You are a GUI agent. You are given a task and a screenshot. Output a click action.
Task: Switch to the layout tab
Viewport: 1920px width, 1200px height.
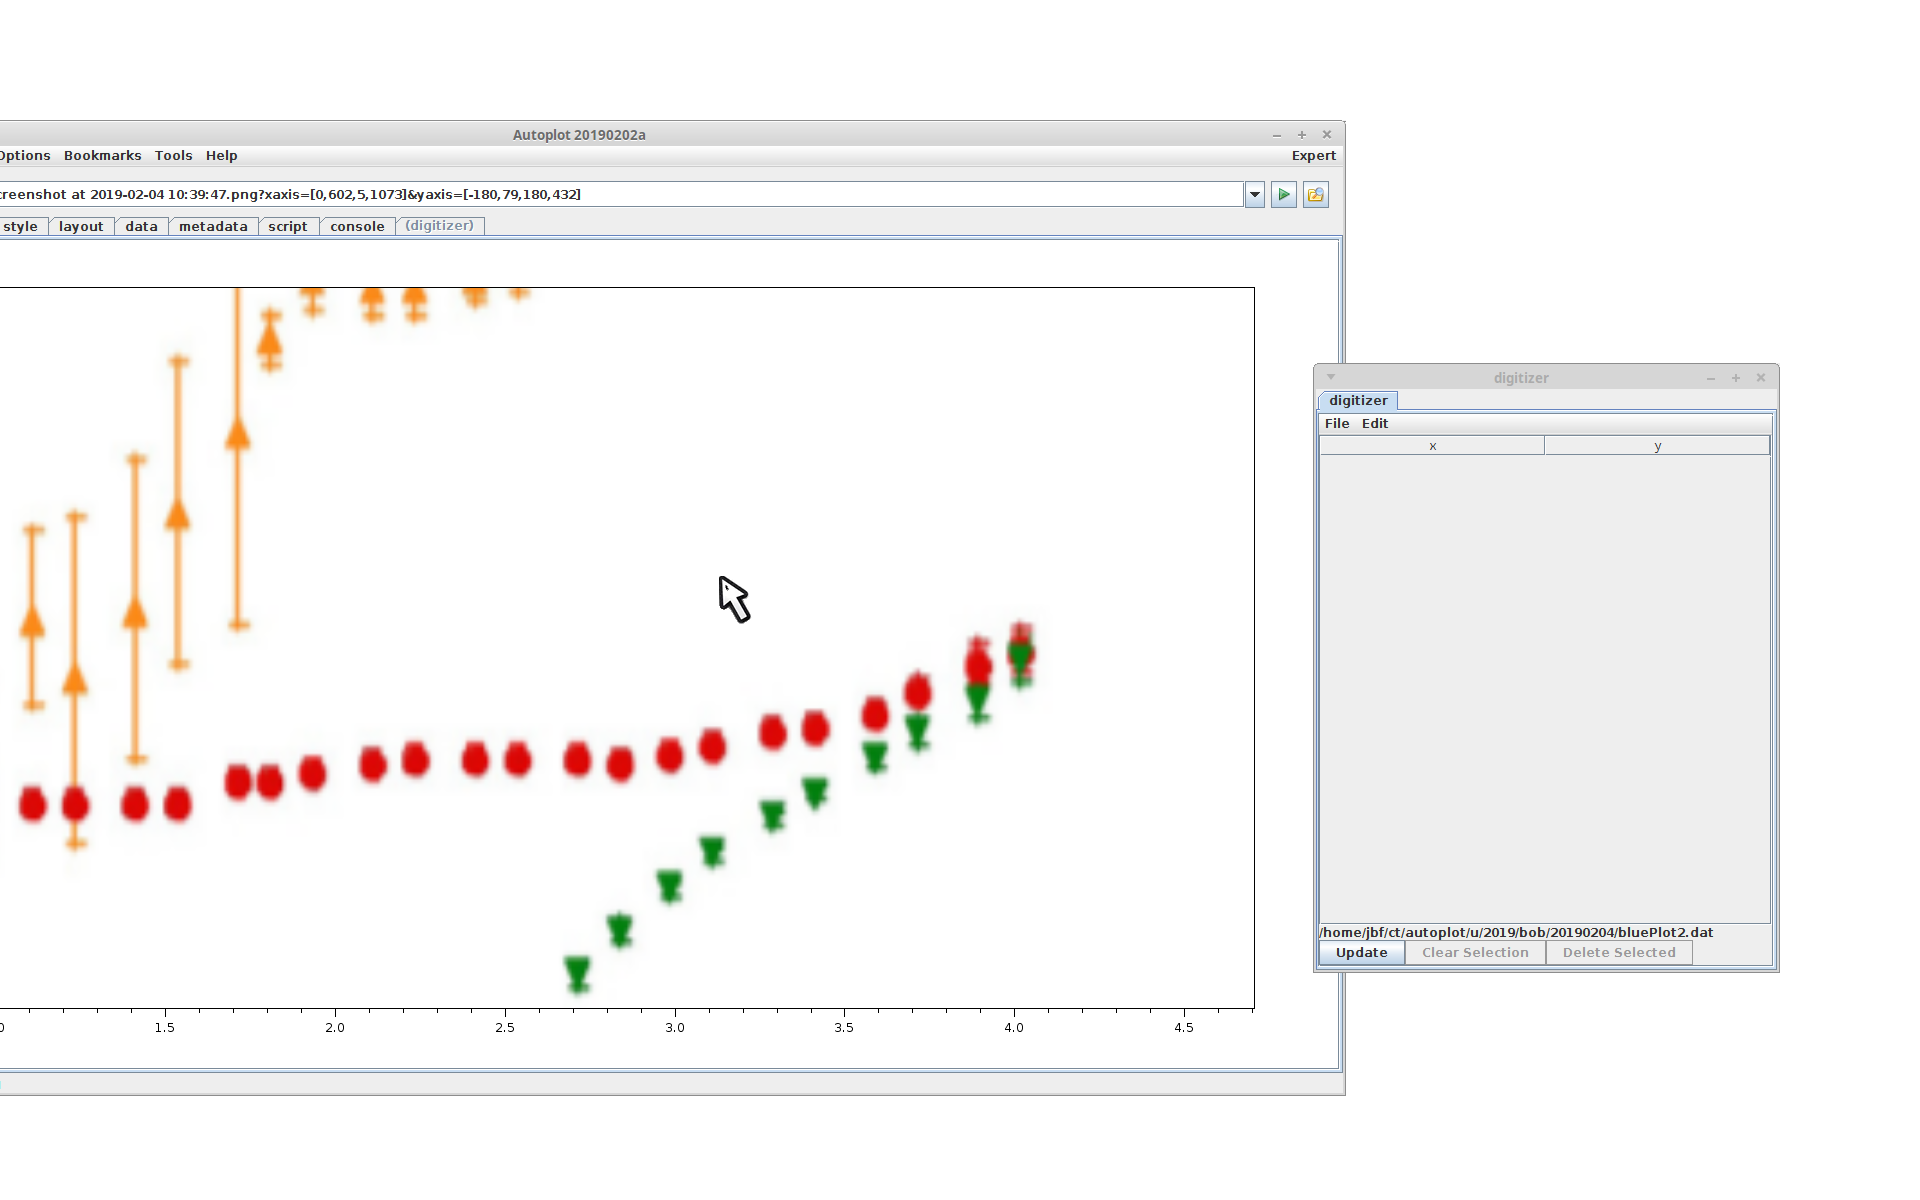(81, 227)
